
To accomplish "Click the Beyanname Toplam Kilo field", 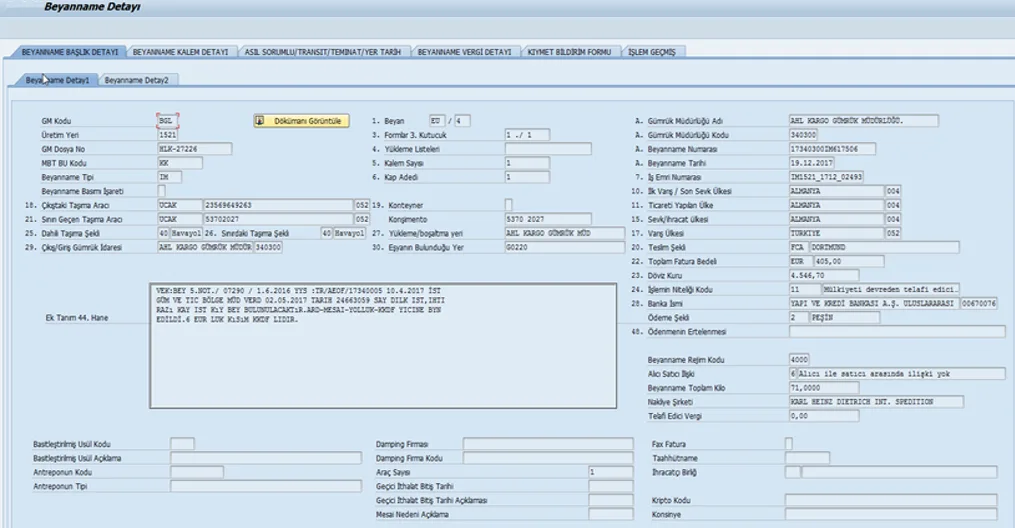I will pyautogui.click(x=824, y=388).
